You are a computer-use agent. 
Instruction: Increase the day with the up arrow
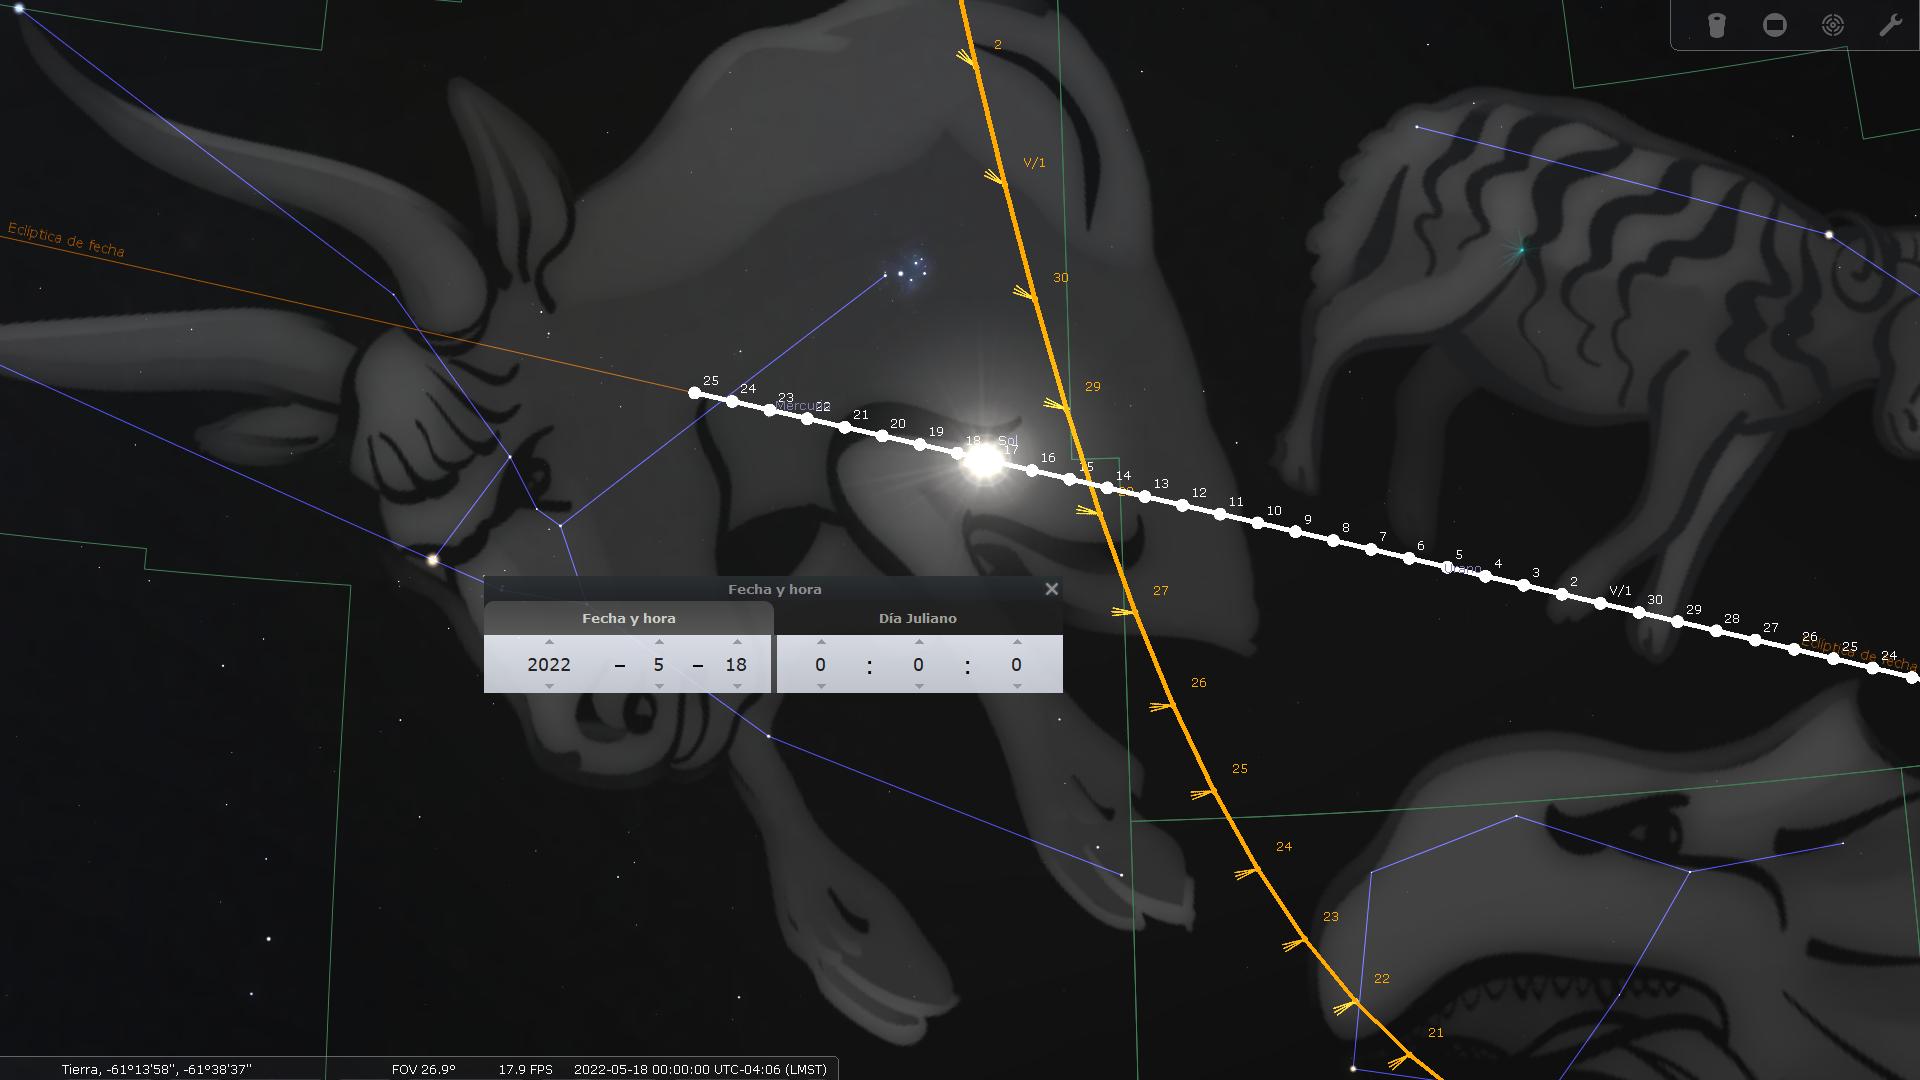737,642
